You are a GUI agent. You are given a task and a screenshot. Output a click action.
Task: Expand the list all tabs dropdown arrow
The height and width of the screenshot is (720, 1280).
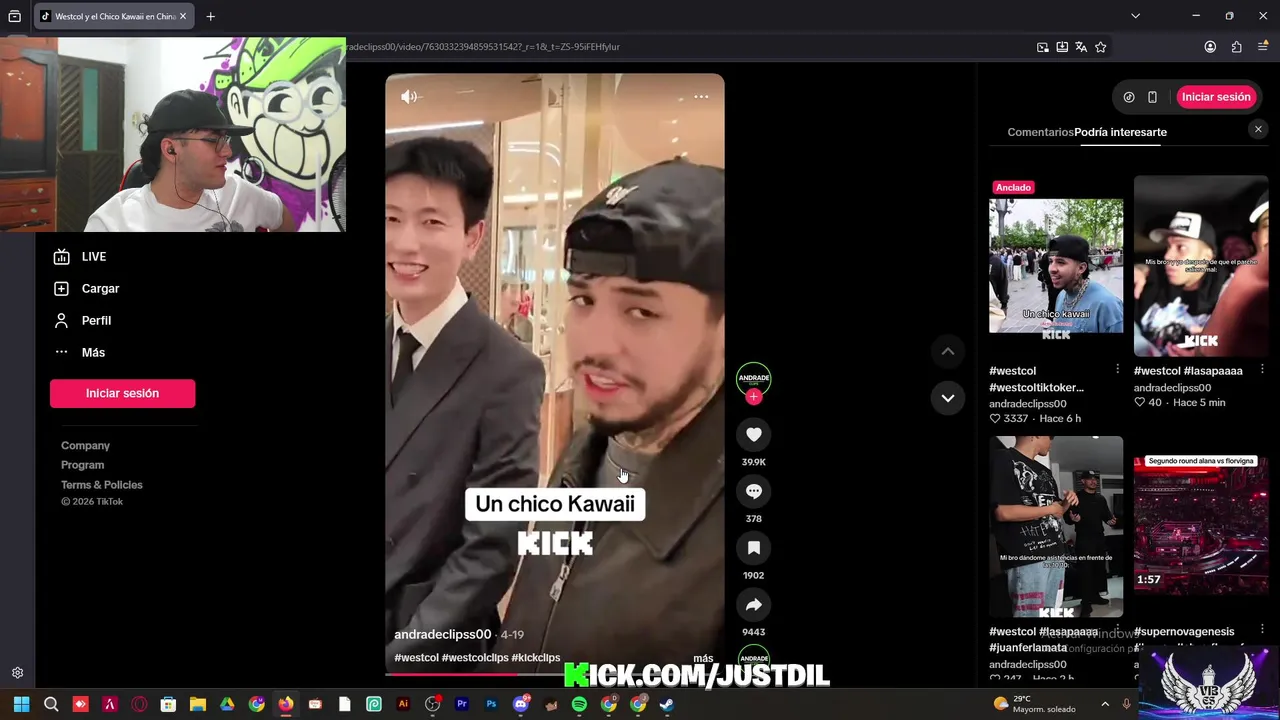coord(1135,16)
